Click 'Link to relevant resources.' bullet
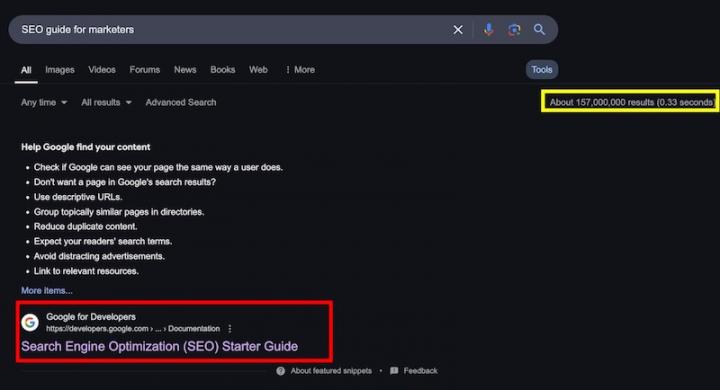This screenshot has height=390, width=720. (x=86, y=271)
